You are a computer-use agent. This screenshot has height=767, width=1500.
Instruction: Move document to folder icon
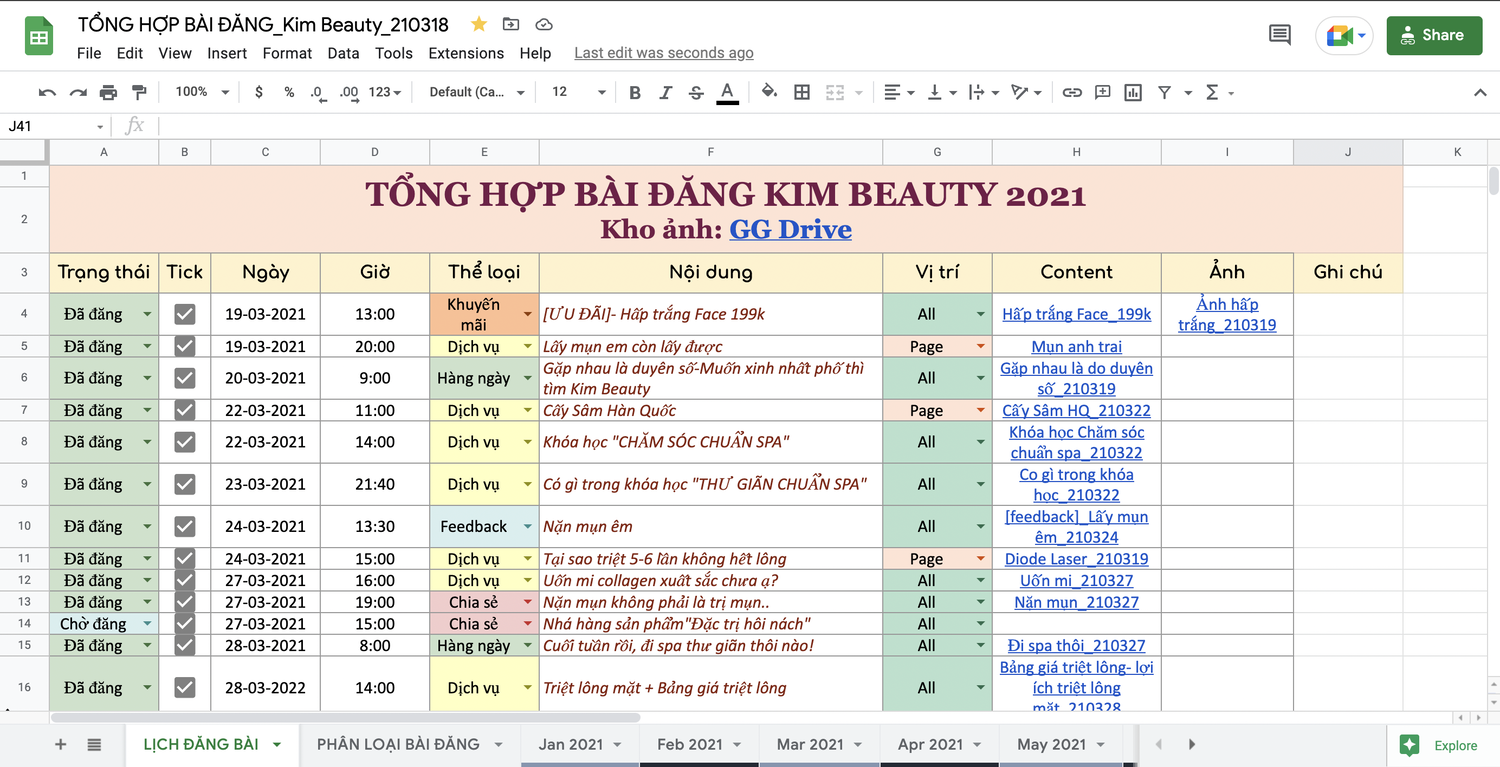[511, 24]
